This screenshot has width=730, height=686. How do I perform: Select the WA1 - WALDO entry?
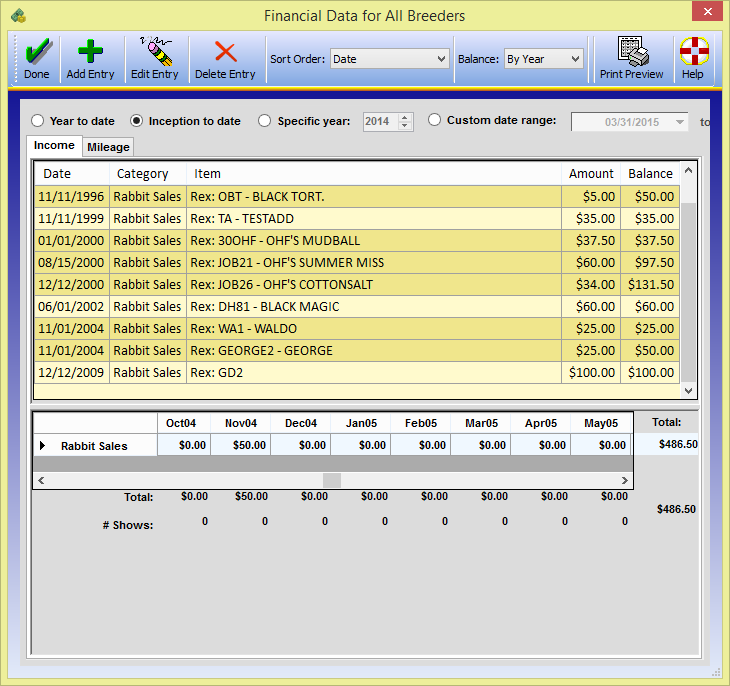point(357,328)
